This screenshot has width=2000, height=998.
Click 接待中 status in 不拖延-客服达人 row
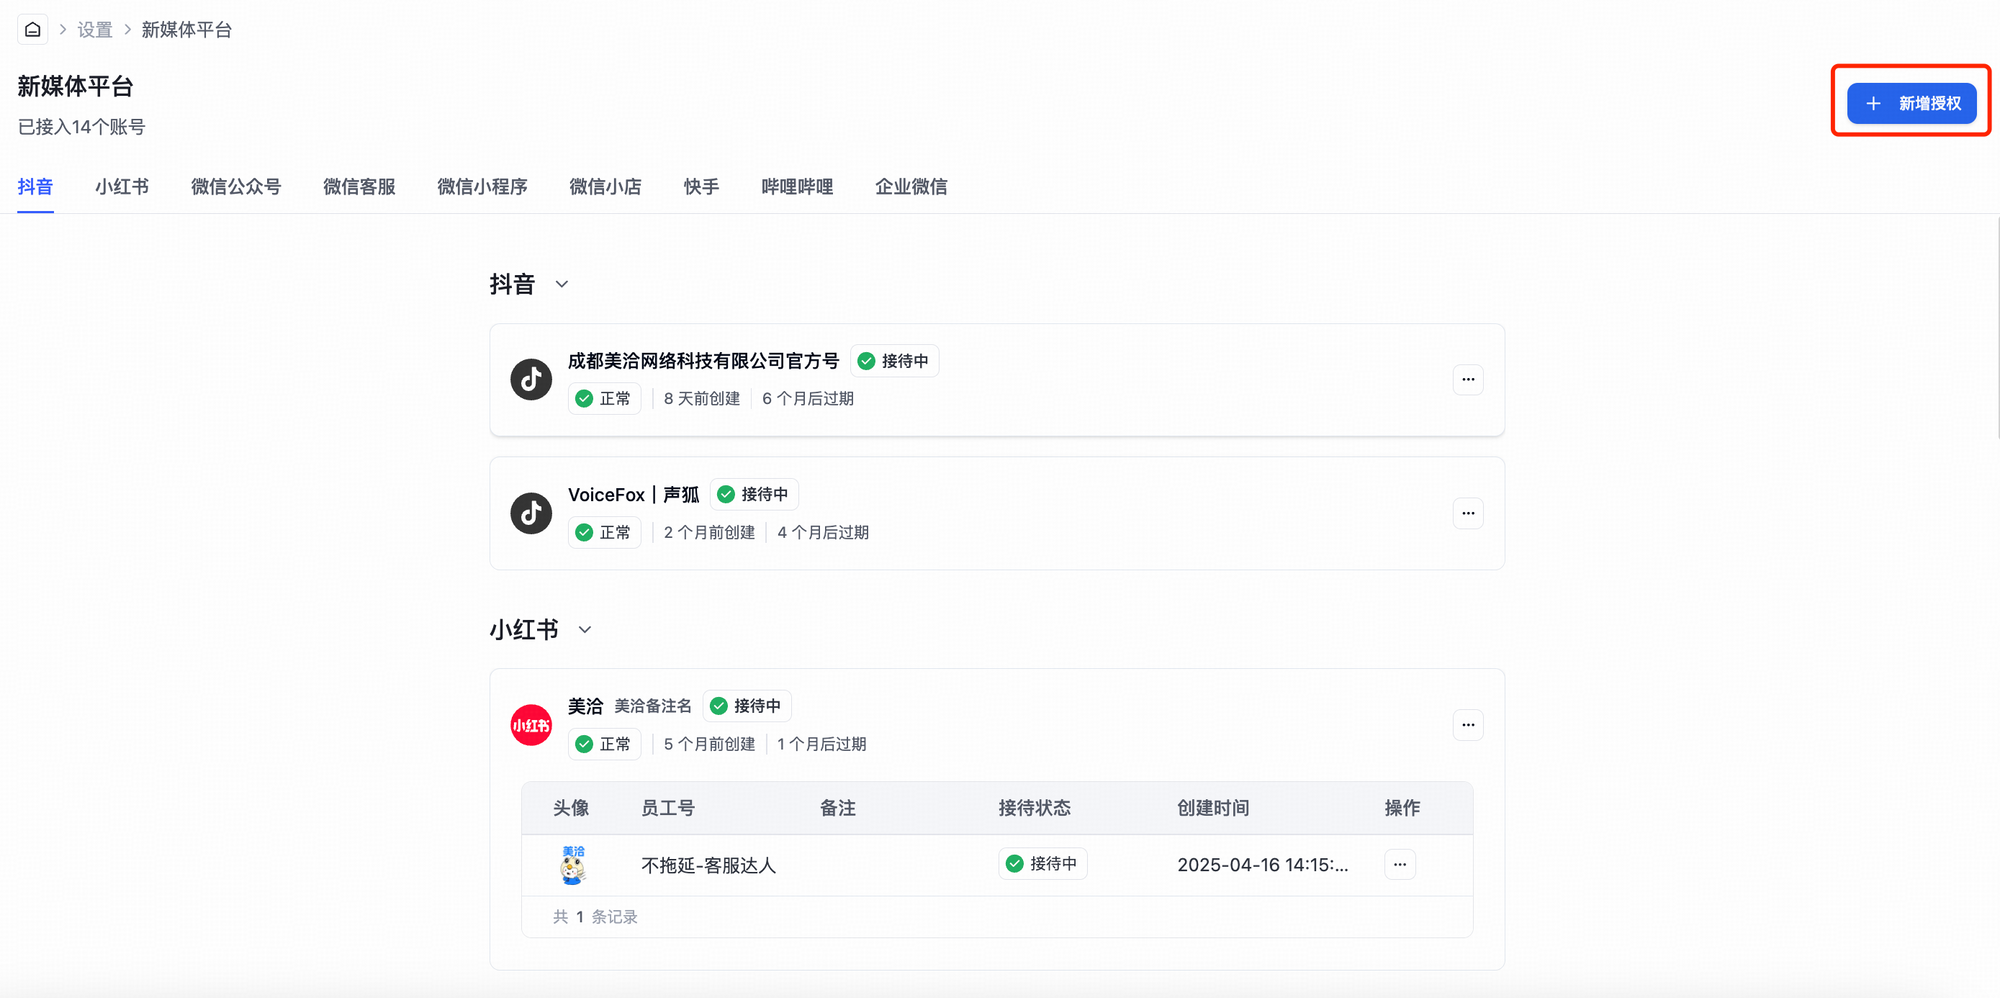click(1043, 864)
